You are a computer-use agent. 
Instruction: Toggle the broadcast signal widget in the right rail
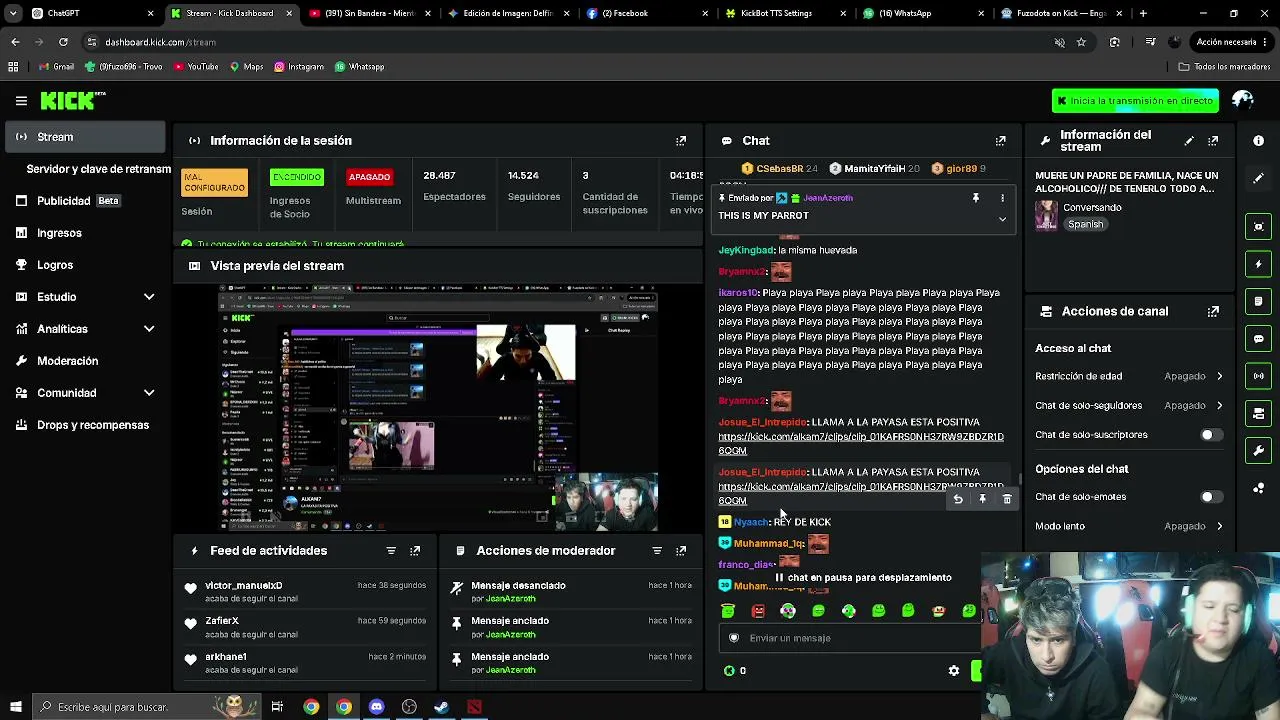(1259, 376)
